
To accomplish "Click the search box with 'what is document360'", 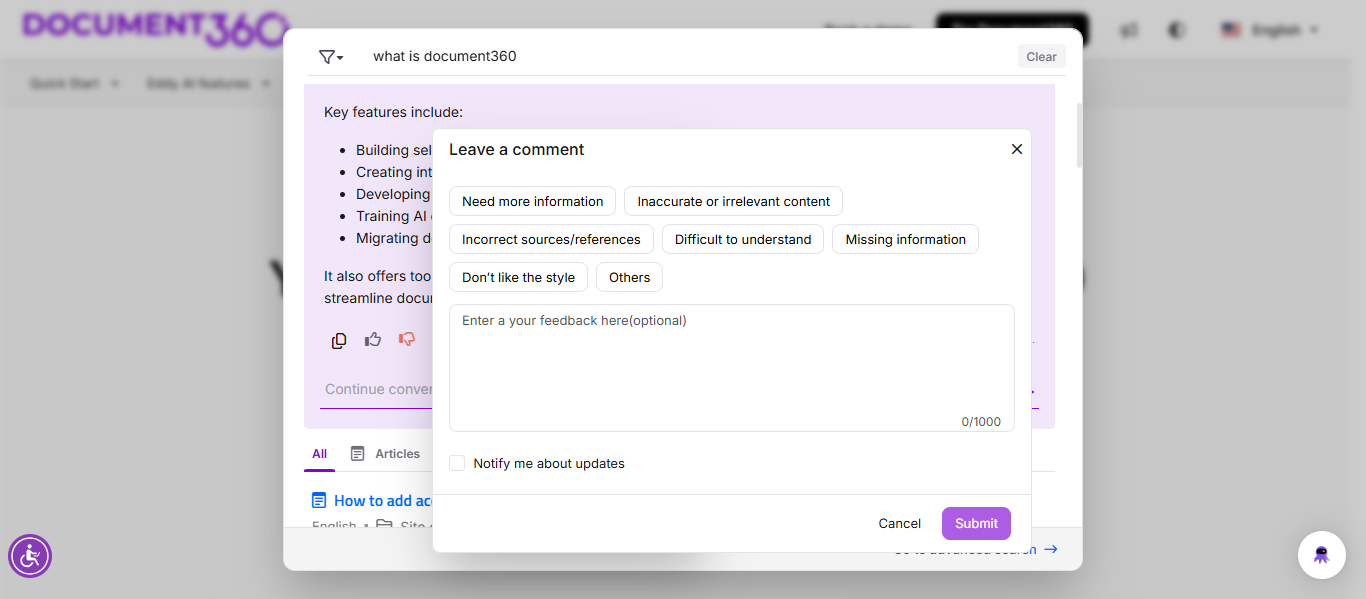I will (x=690, y=56).
